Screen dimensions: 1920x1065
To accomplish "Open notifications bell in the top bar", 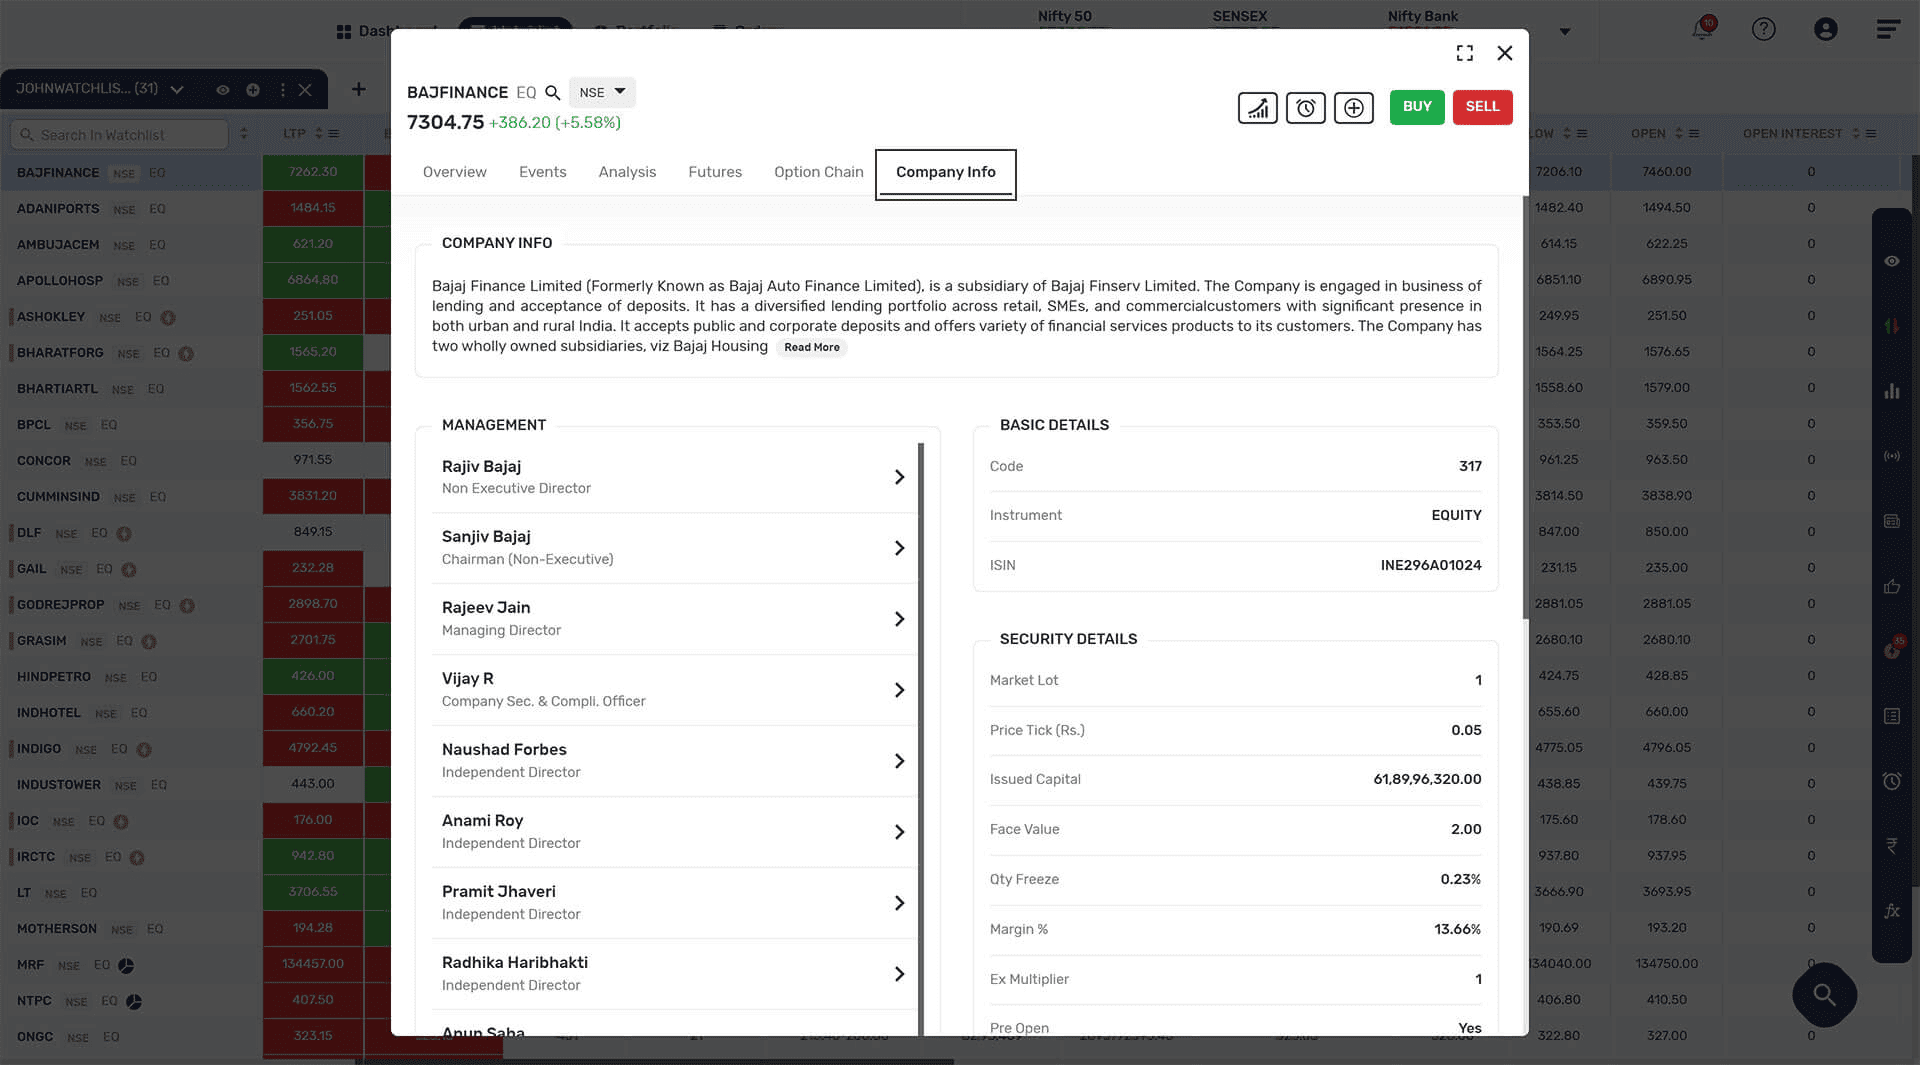I will pos(1702,29).
